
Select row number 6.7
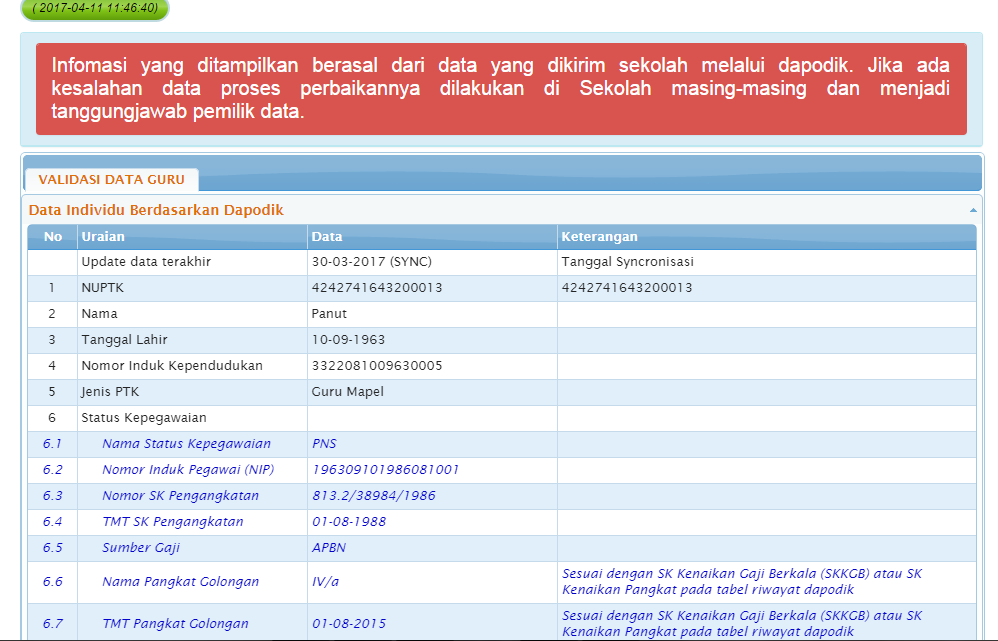point(52,624)
